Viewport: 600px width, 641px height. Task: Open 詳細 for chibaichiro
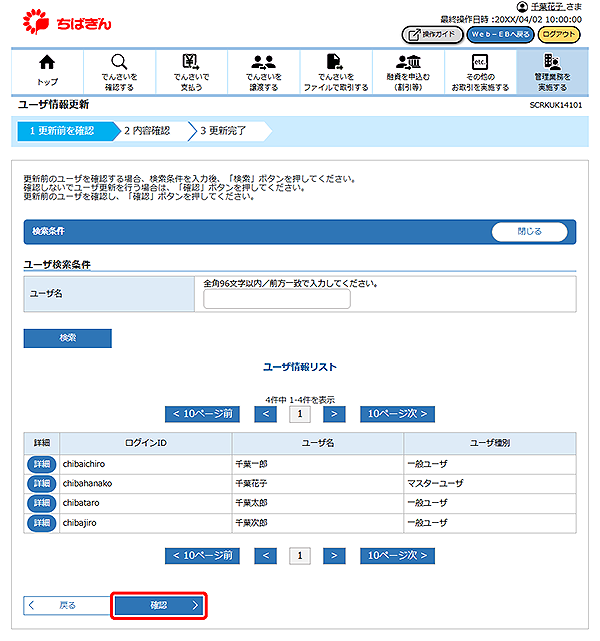[41, 464]
